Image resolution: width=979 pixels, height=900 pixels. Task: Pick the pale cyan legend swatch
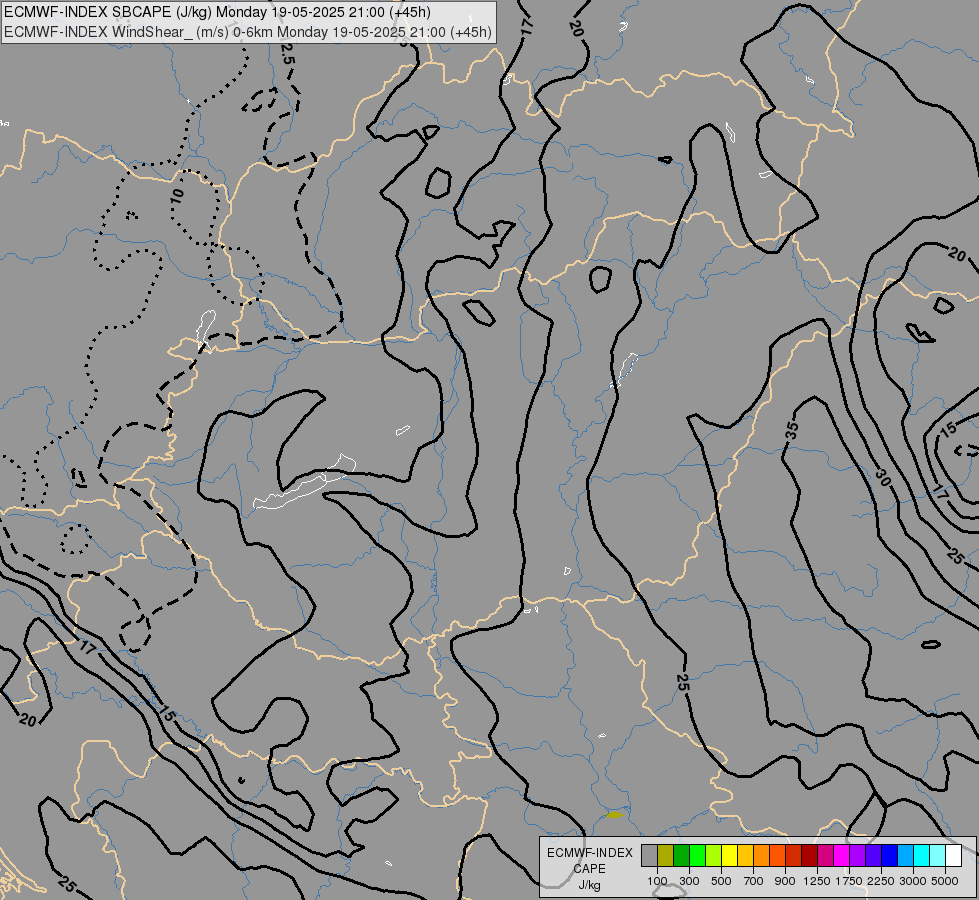coord(937,856)
